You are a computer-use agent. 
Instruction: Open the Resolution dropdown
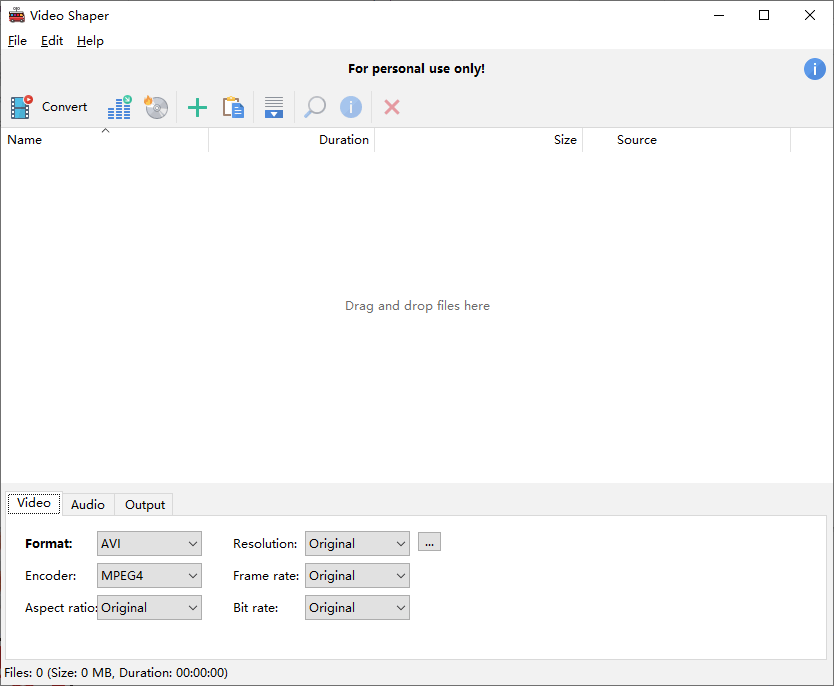click(x=357, y=543)
